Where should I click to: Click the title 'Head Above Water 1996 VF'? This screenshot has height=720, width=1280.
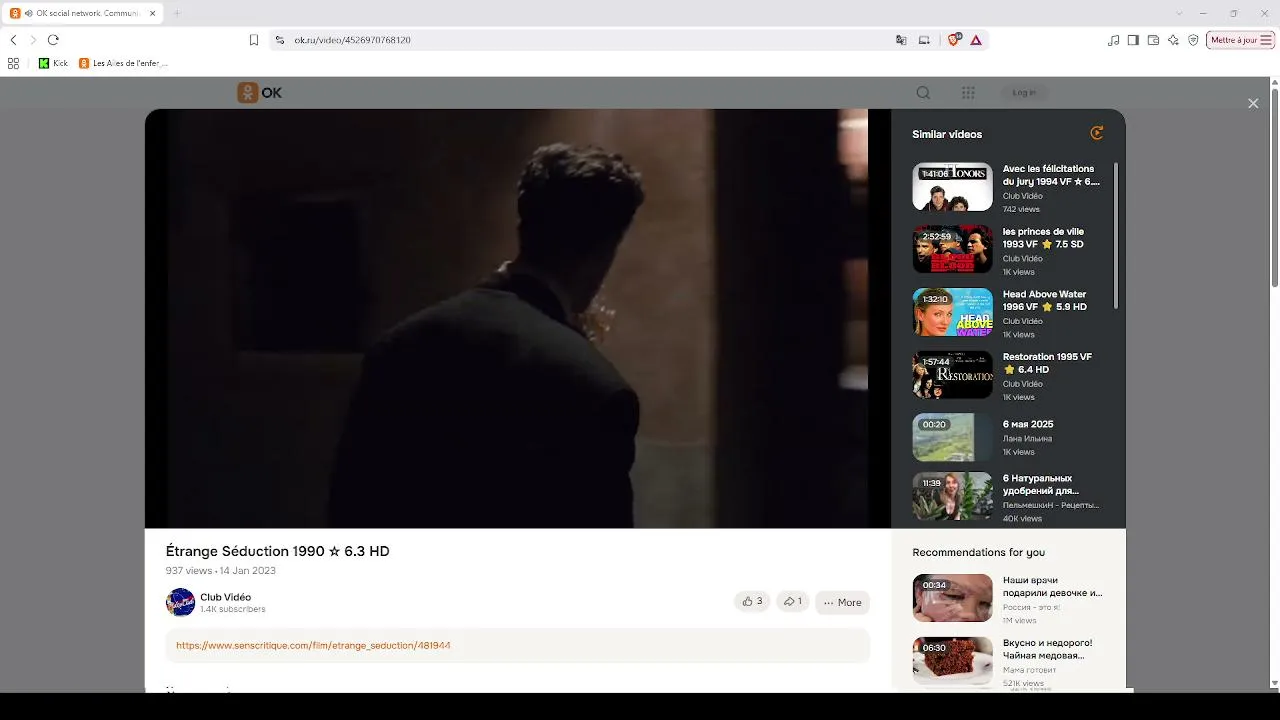click(x=1045, y=301)
